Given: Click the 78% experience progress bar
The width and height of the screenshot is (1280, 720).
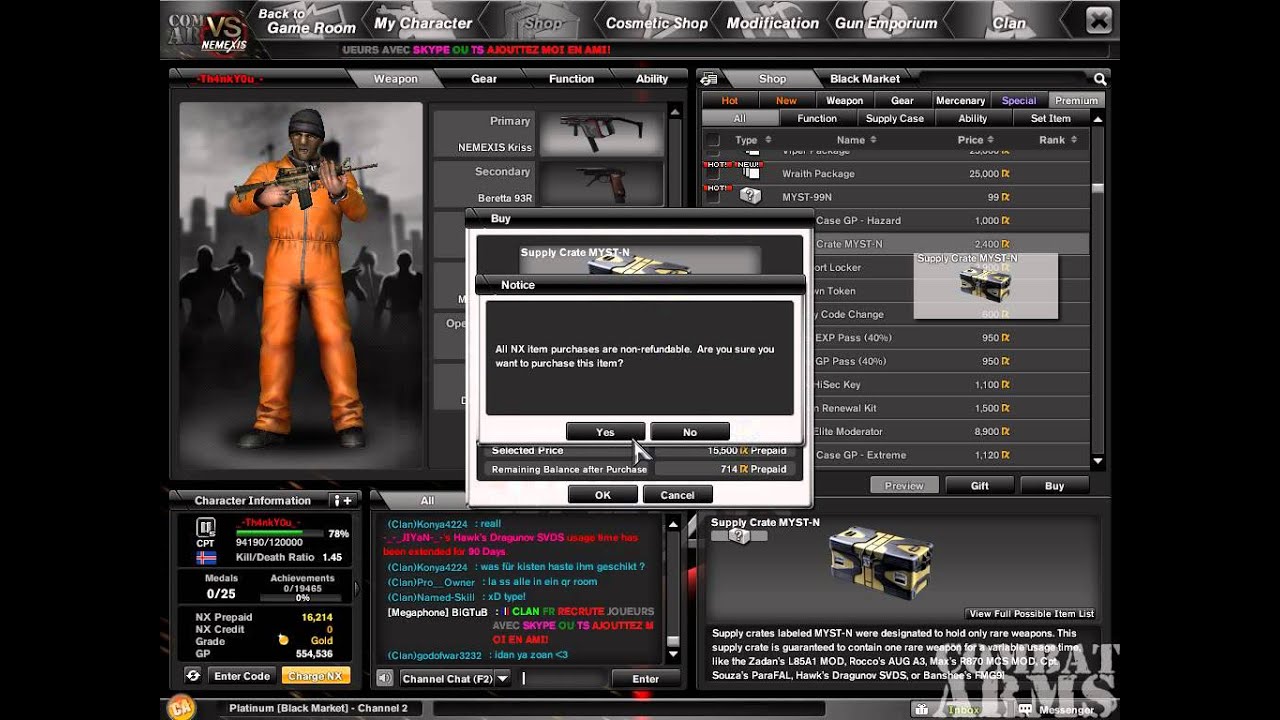Looking at the screenshot, I should 279,533.
